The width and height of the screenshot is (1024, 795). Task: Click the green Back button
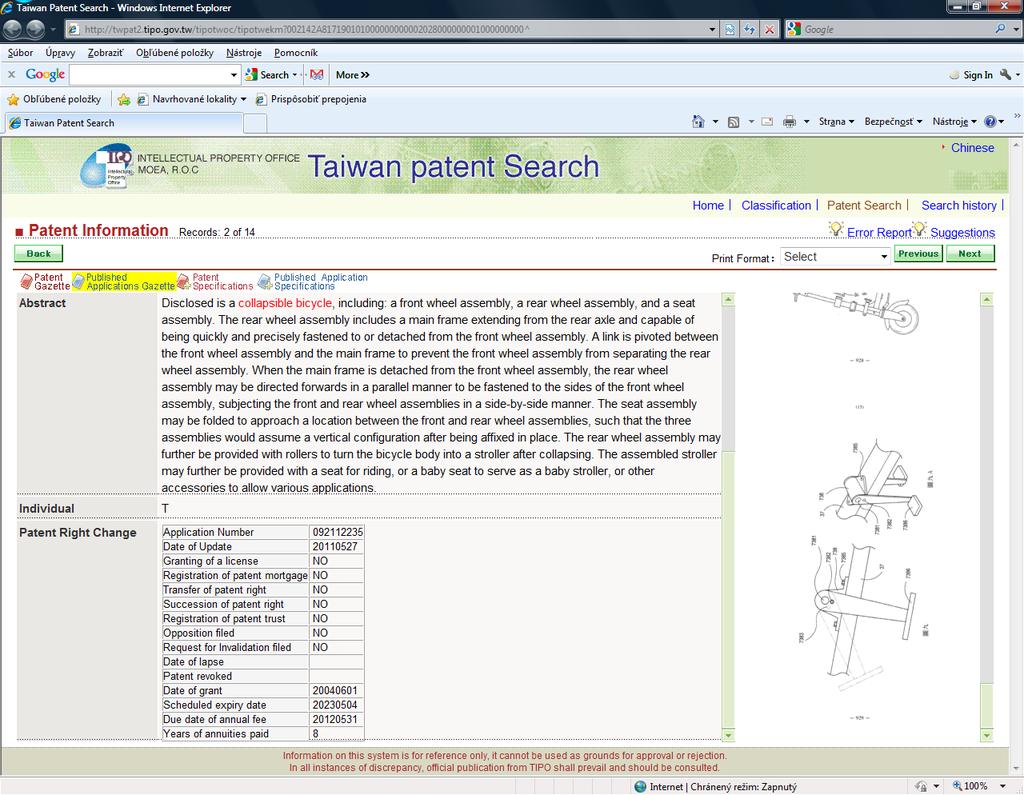[39, 253]
